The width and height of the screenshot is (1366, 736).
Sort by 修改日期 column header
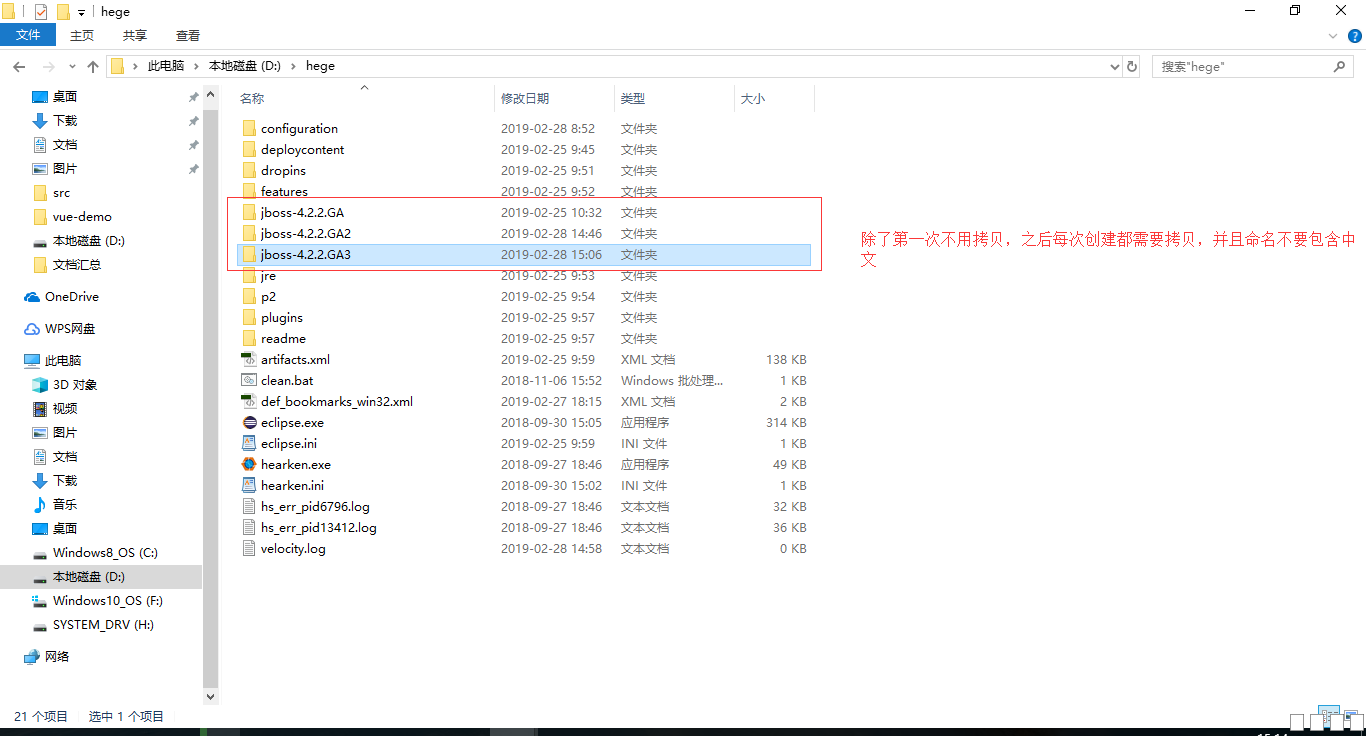(525, 98)
